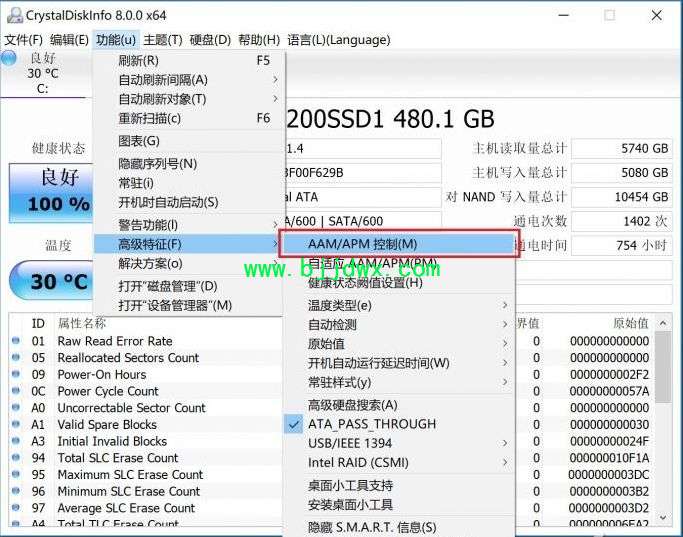Screen dimensions: 683x537
Task: Click the 30 °C temperature button
Action: click(51, 281)
